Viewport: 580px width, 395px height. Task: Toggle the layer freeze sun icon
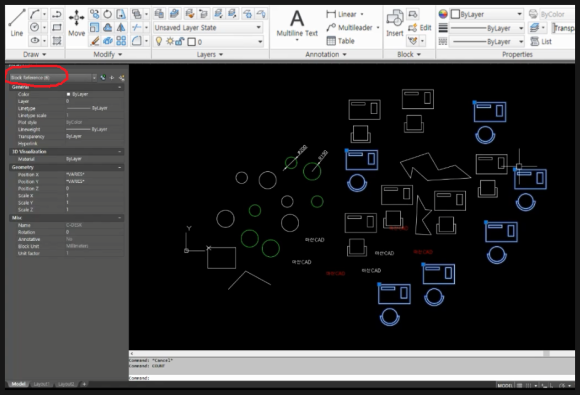[x=170, y=41]
